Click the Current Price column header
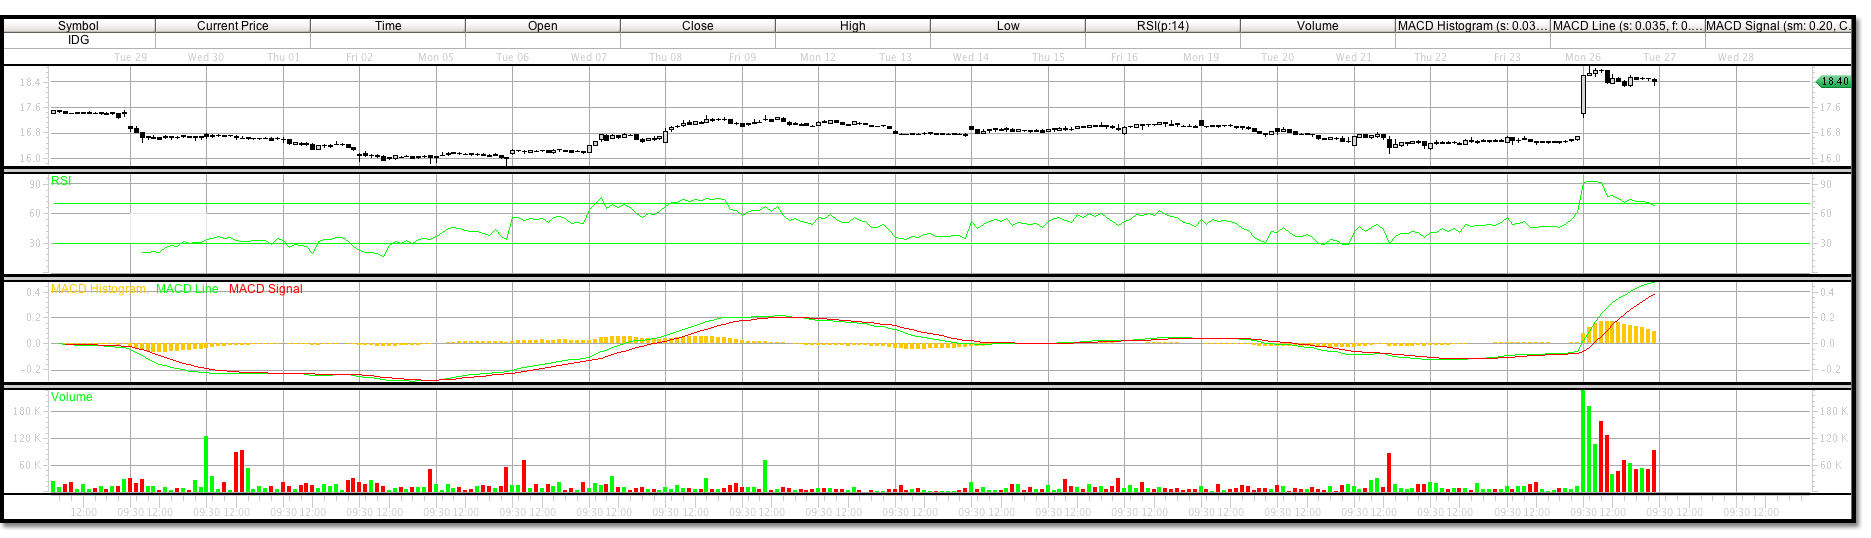Viewport: 1871px width, 538px height. pos(232,26)
